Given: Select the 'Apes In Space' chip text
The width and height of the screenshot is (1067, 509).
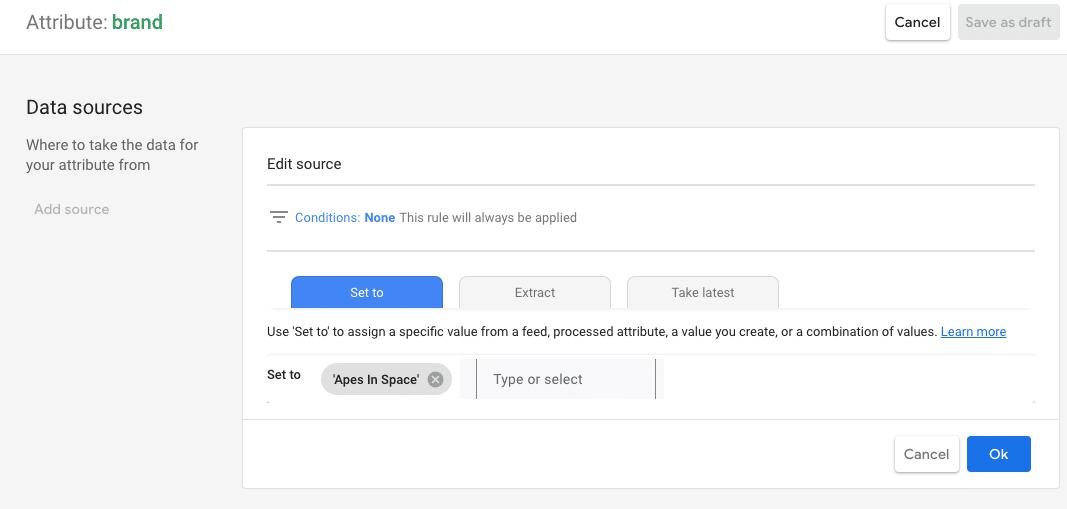Looking at the screenshot, I should (x=376, y=380).
